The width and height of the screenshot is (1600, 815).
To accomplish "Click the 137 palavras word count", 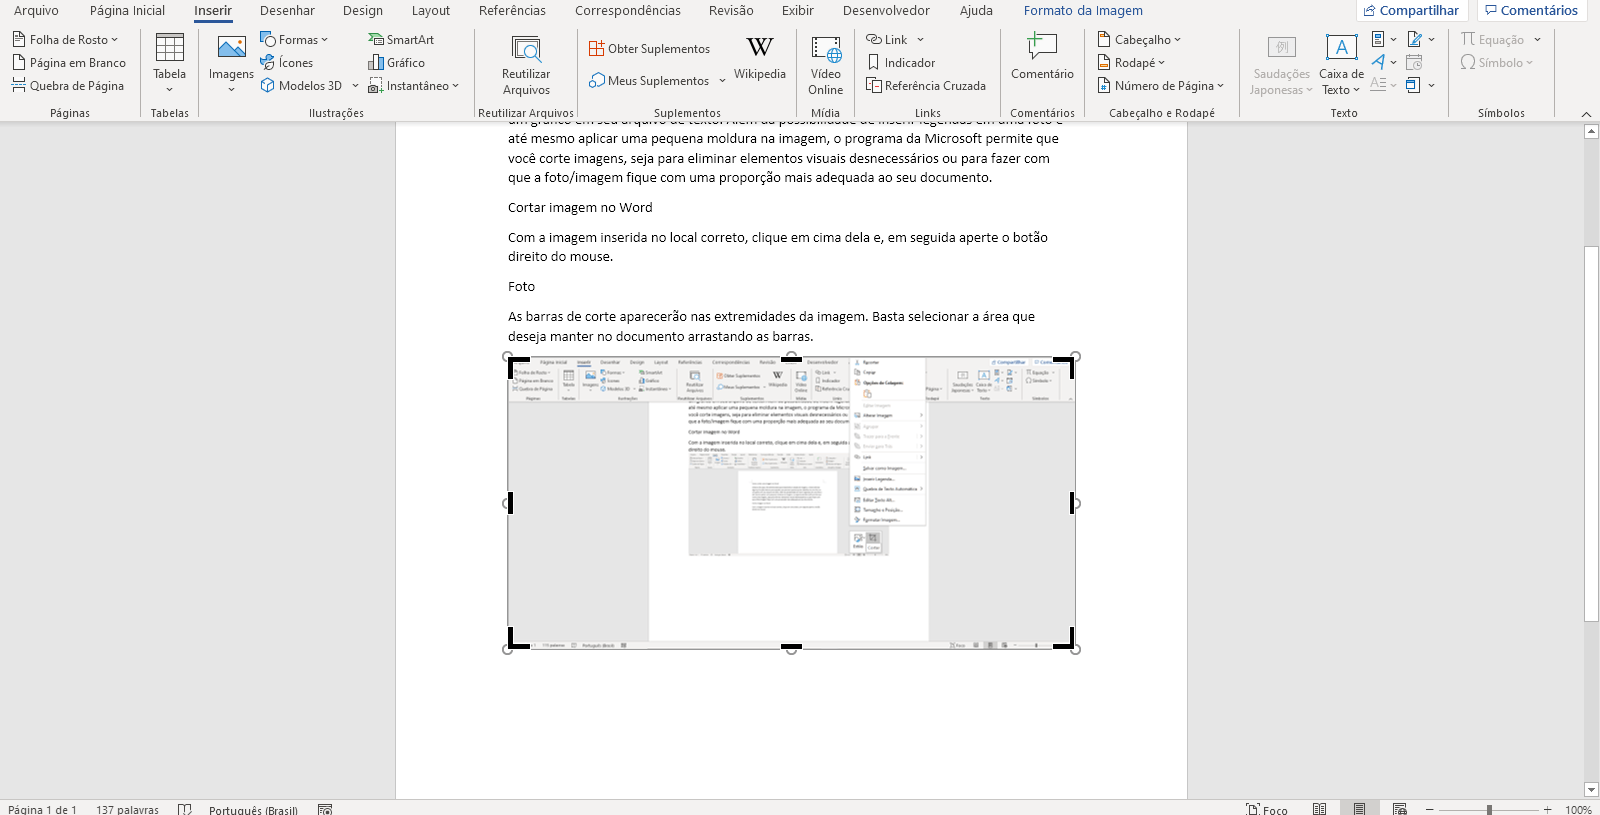I will click(127, 809).
